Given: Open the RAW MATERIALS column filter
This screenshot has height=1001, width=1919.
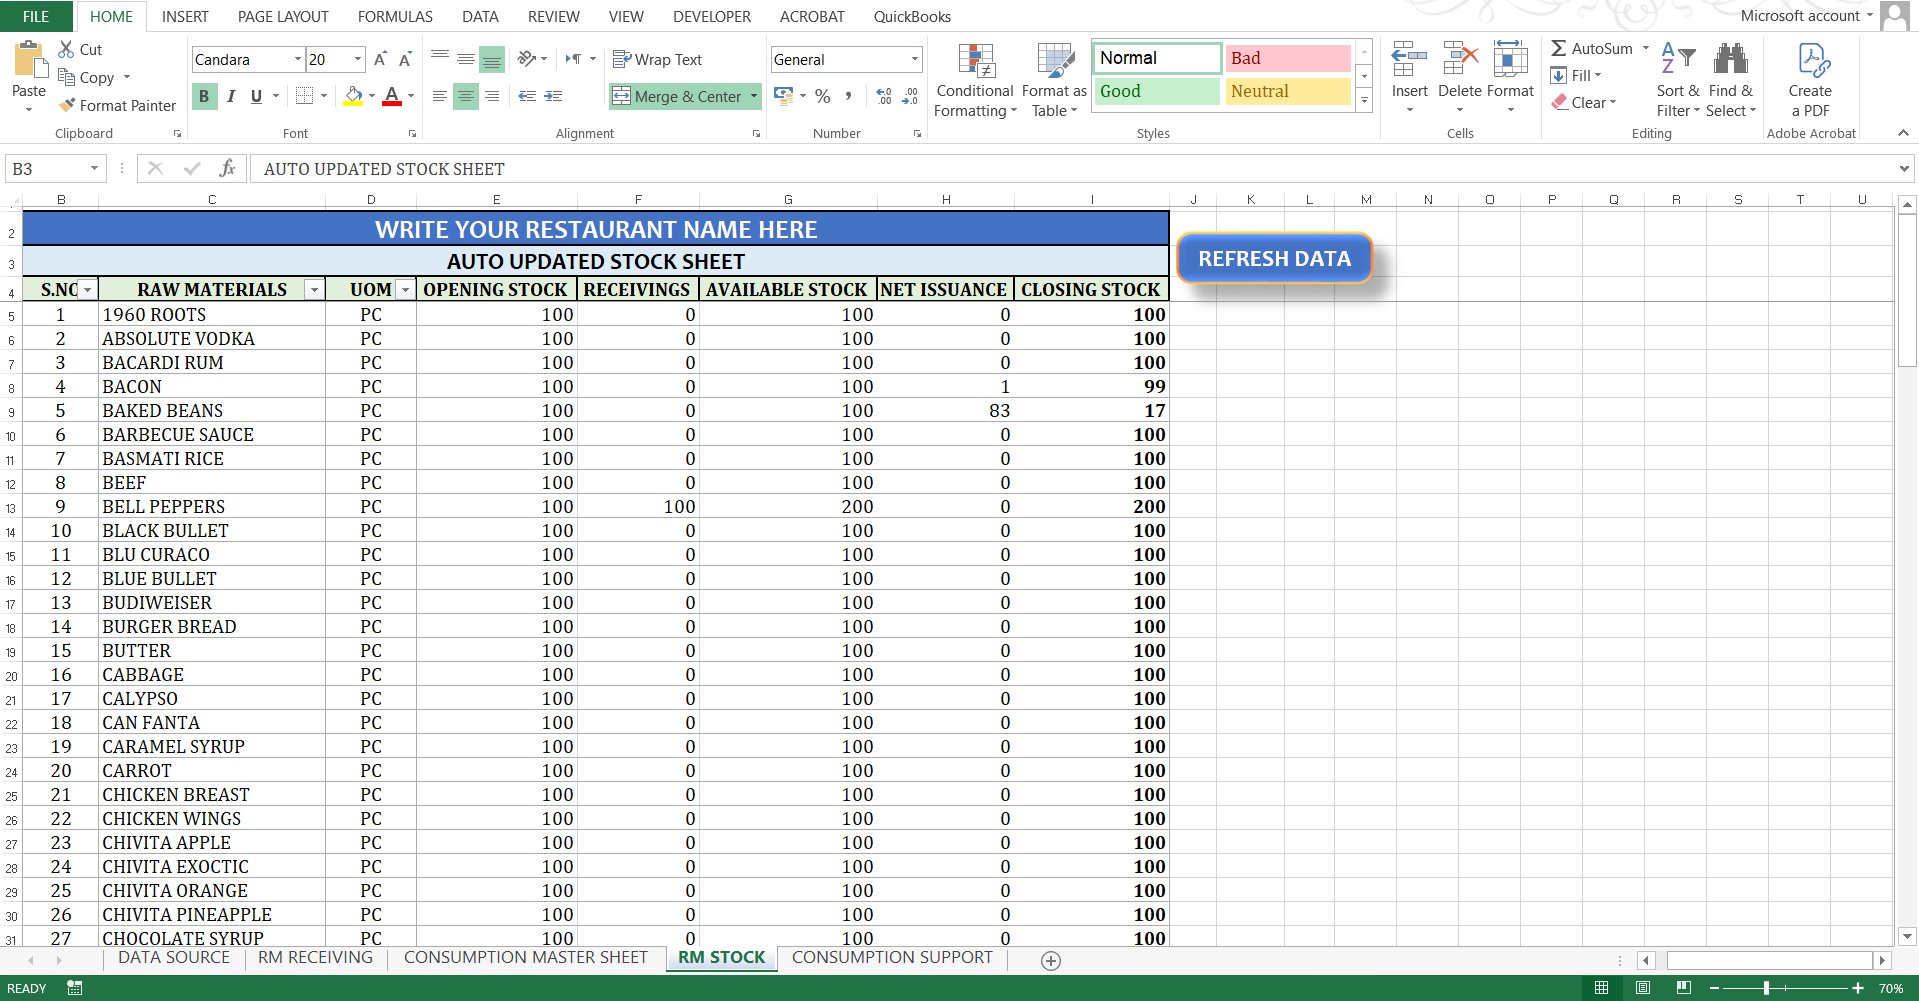Looking at the screenshot, I should (314, 289).
